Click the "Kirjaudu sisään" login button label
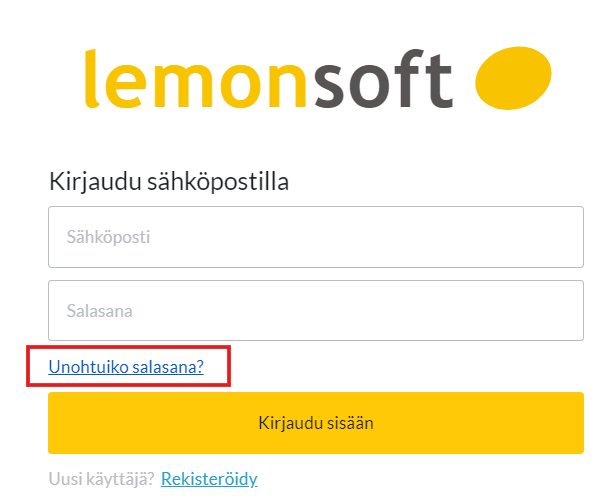This screenshot has height=500, width=611. pyautogui.click(x=315, y=423)
